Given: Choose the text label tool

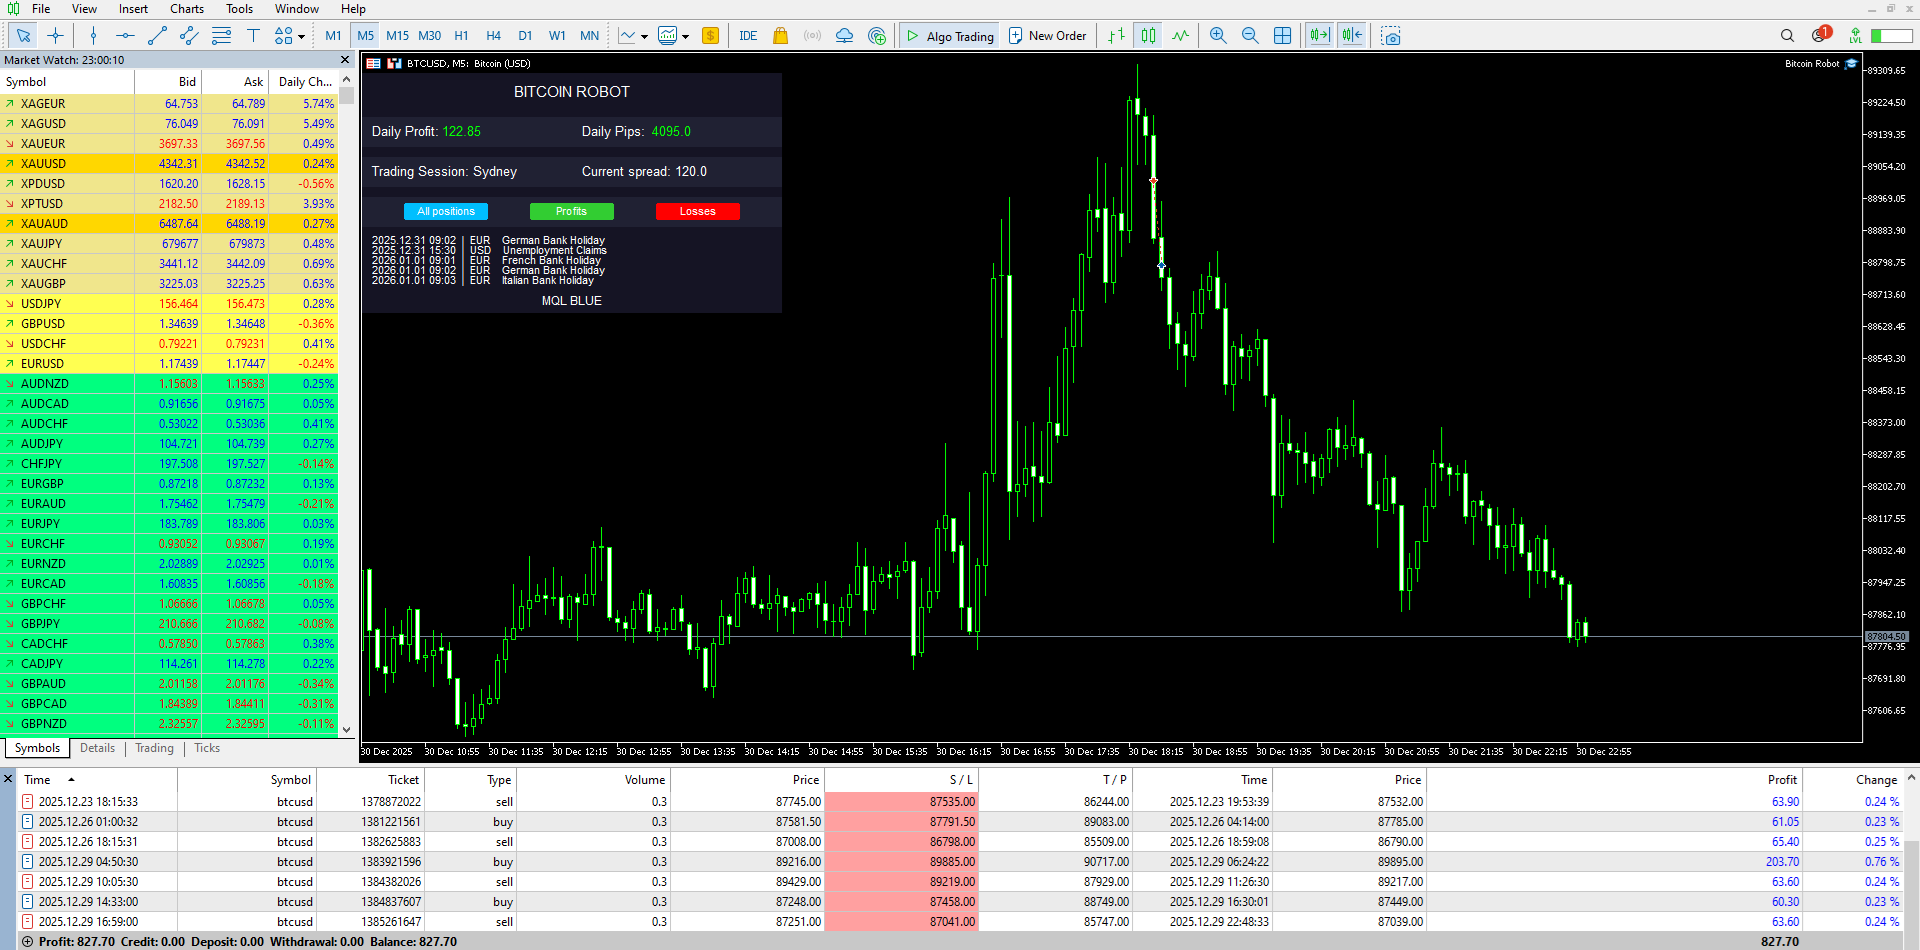Looking at the screenshot, I should pos(253,36).
